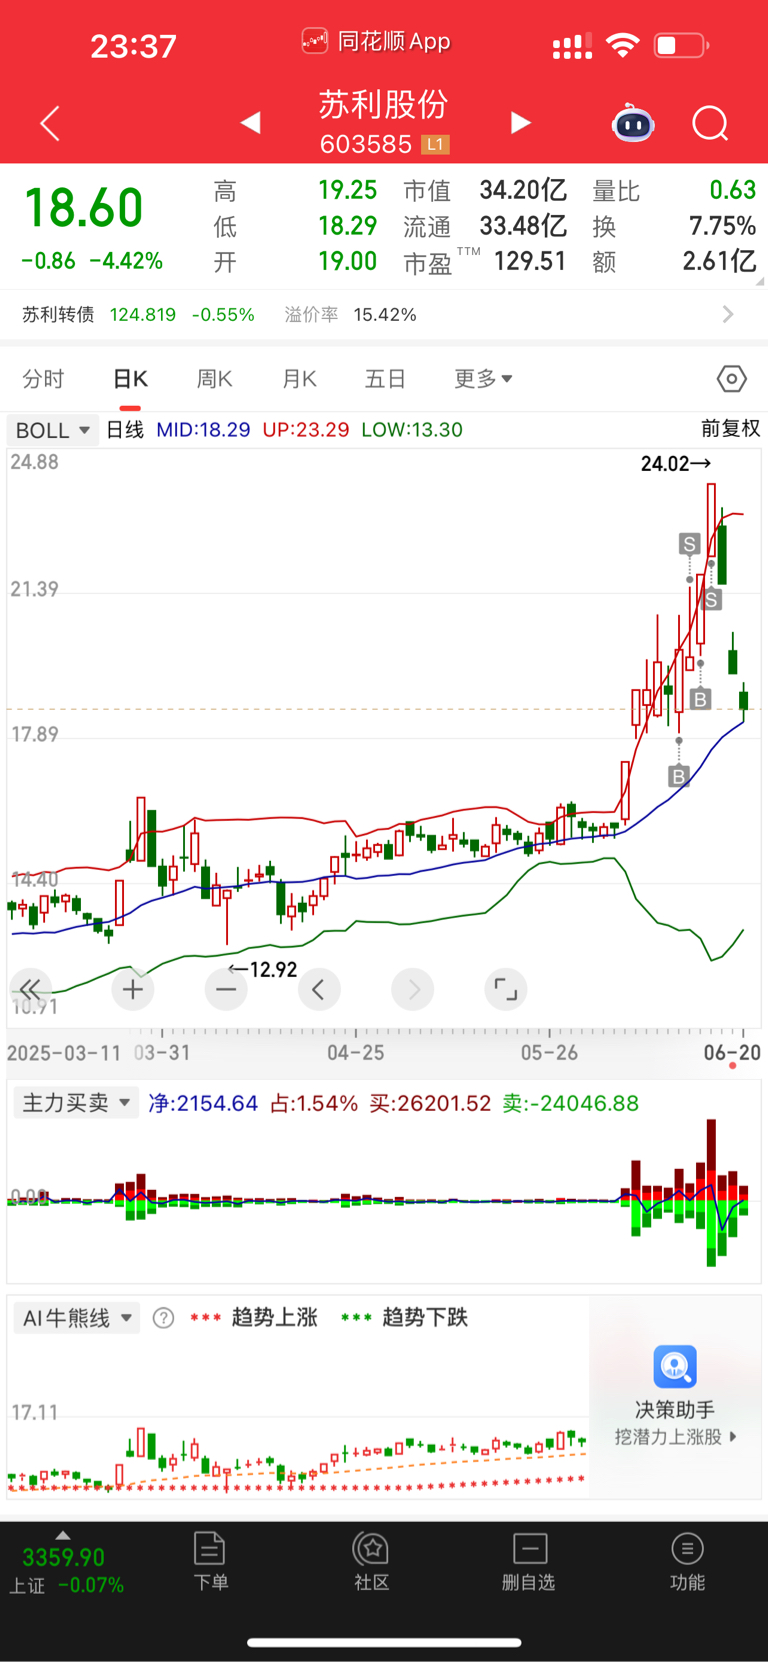Viewport: 768px width, 1662px height.
Task: Open stock search magnifier
Action: [710, 123]
